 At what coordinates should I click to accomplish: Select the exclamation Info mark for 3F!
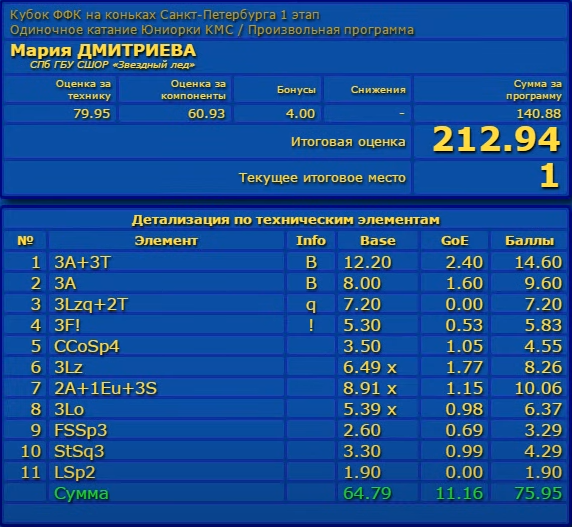coord(311,325)
